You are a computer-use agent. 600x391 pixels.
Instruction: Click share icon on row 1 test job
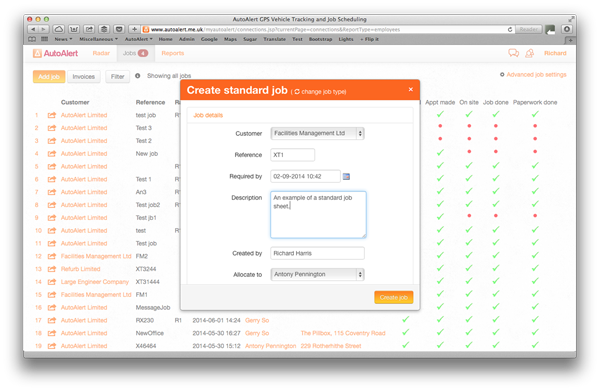pyautogui.click(x=52, y=115)
